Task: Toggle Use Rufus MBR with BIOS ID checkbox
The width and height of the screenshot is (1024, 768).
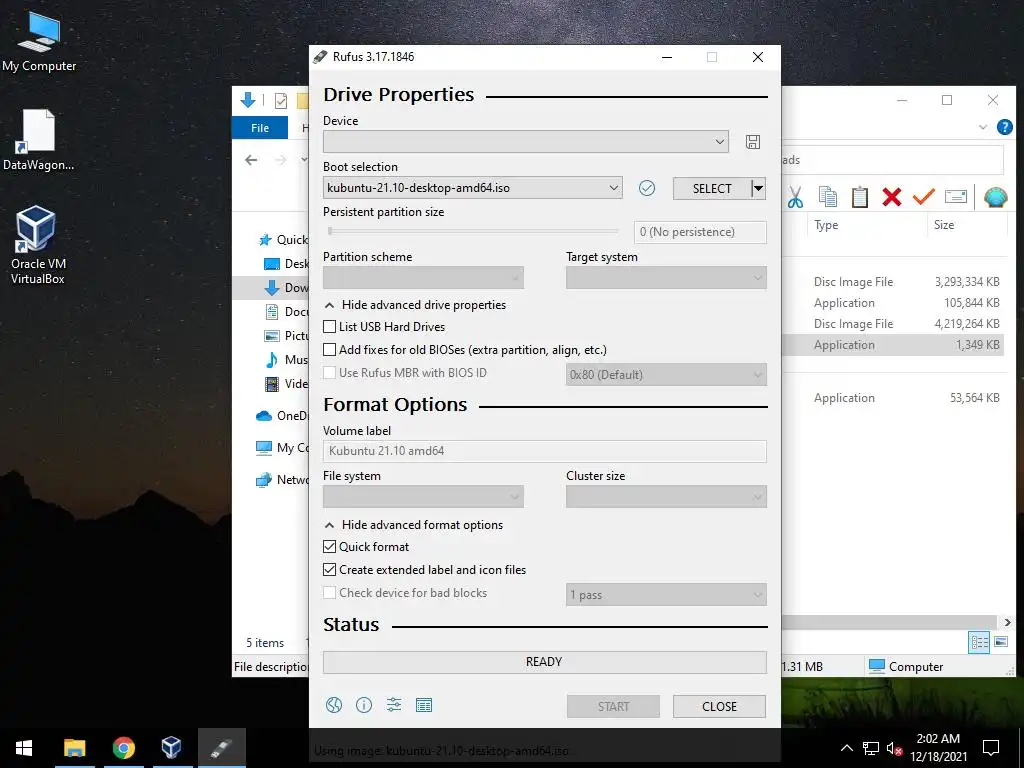Action: (x=330, y=373)
